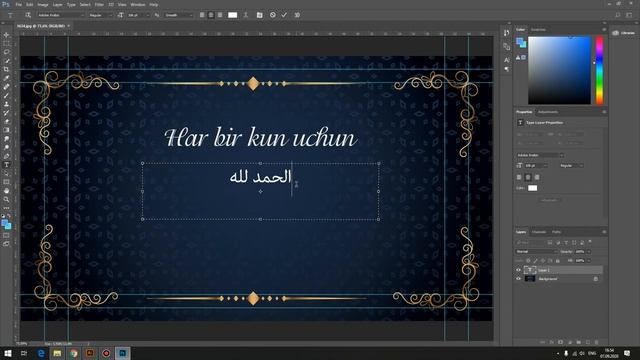
Task: Switch to the Channels tab
Action: pos(539,232)
